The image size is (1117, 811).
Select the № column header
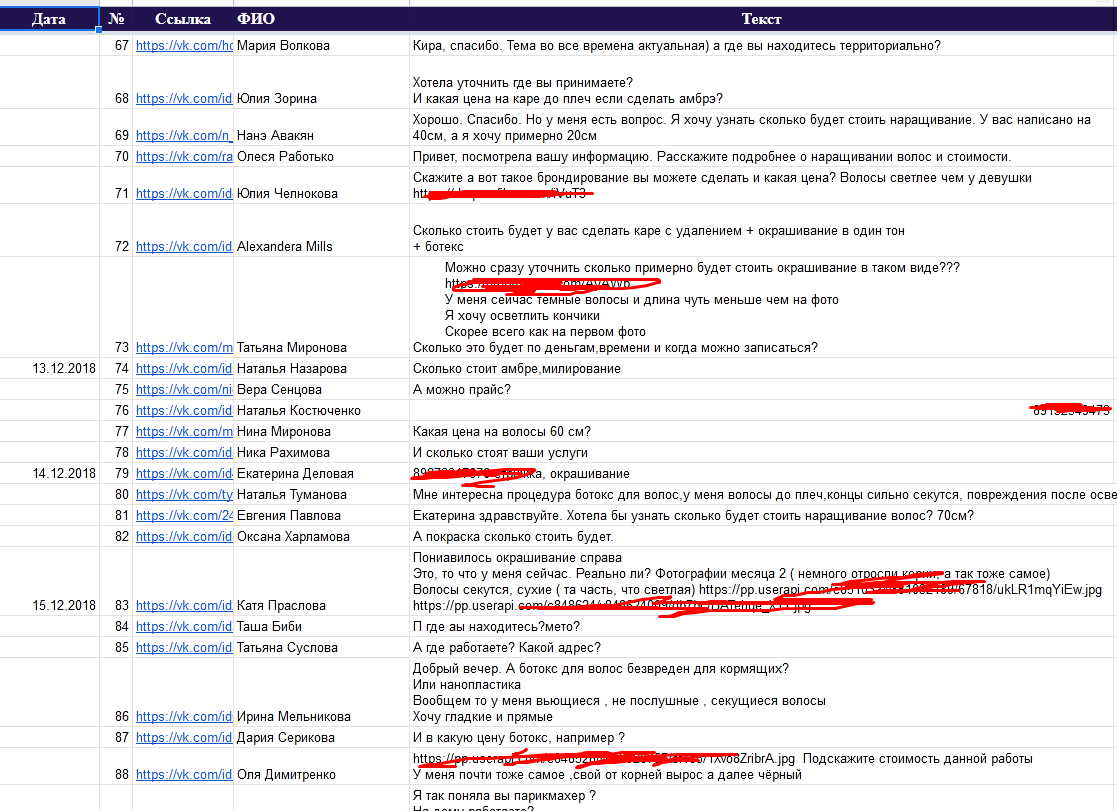click(x=116, y=19)
